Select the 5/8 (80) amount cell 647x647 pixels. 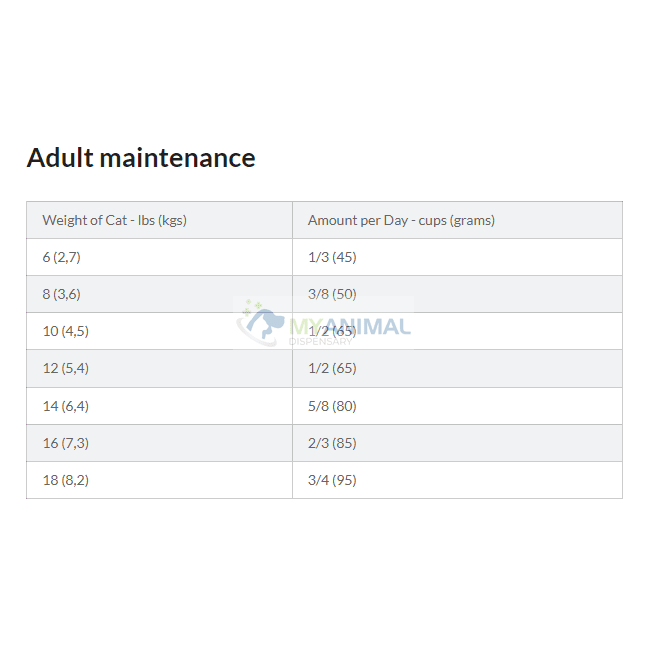pos(332,406)
